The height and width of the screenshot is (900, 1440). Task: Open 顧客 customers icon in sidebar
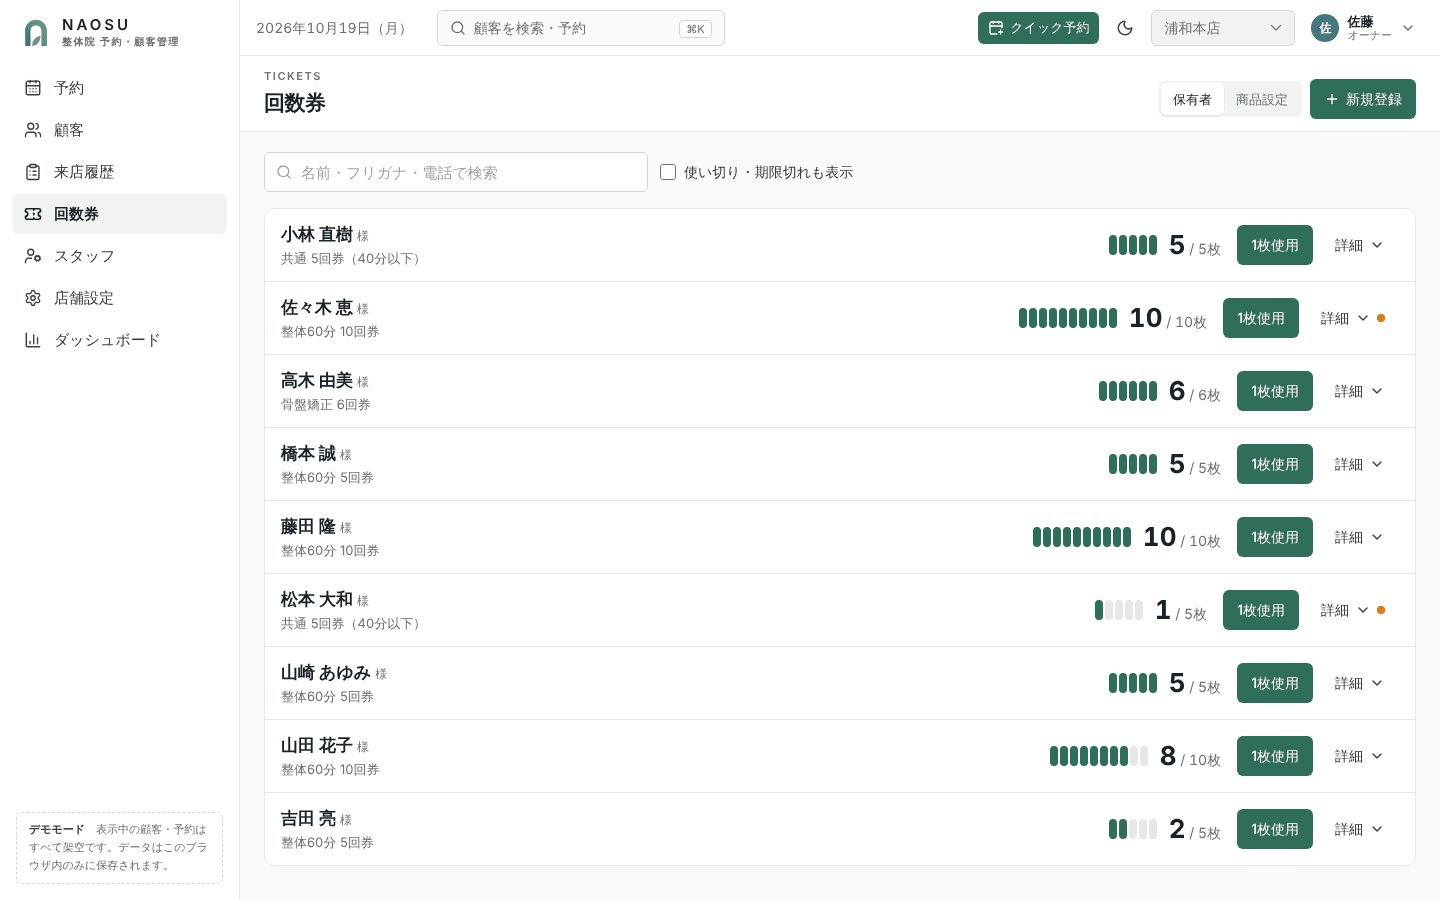coord(33,130)
